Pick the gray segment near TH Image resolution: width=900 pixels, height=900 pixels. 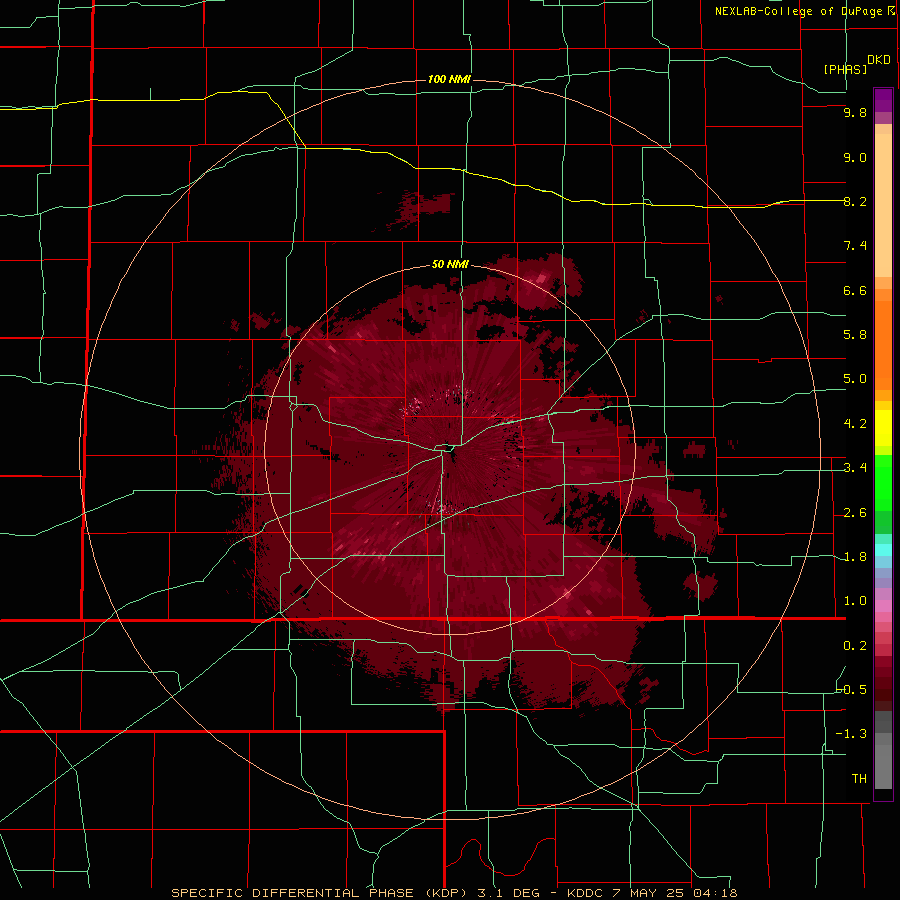click(x=883, y=766)
